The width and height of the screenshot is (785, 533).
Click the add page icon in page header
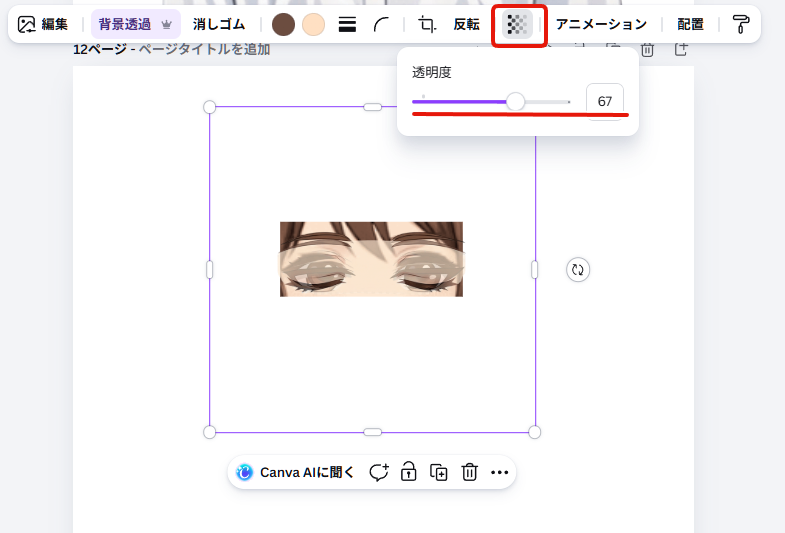point(680,49)
